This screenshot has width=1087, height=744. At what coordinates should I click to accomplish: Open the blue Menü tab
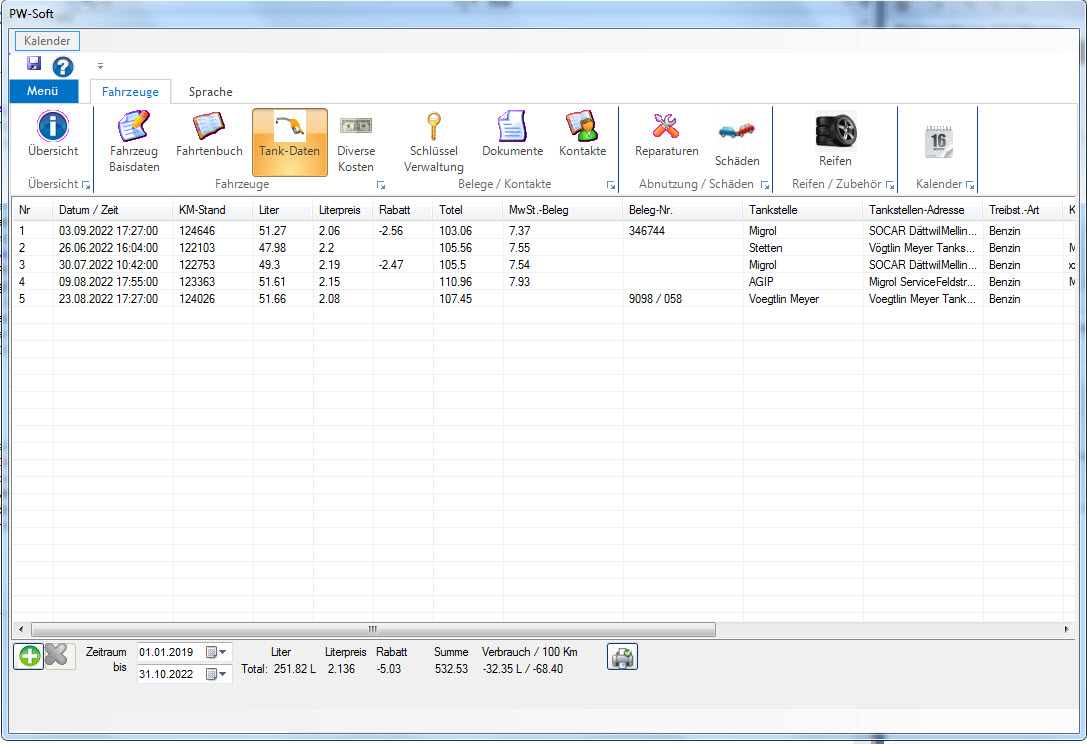(x=43, y=92)
